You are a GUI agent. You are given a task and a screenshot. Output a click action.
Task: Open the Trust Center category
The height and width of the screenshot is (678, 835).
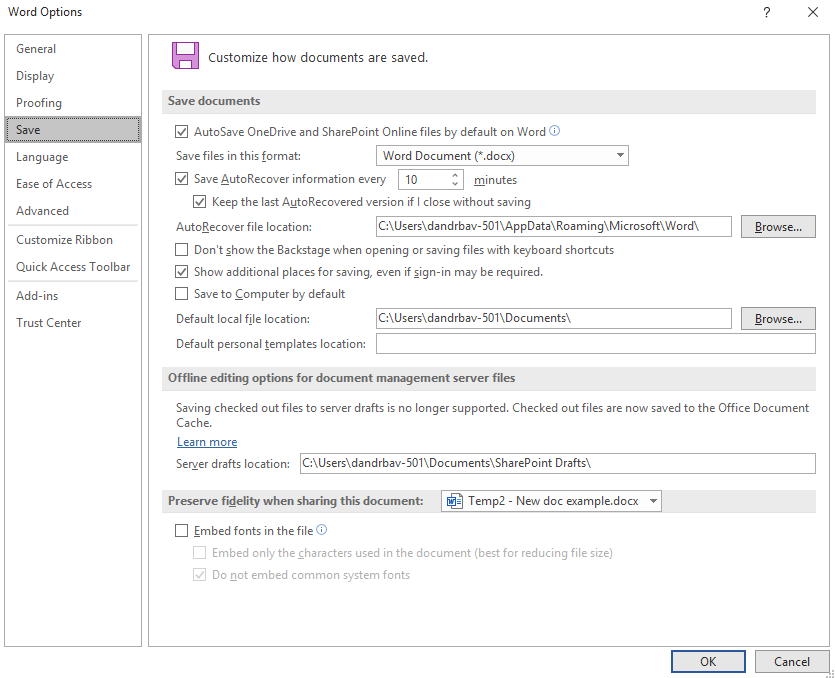[x=48, y=323]
